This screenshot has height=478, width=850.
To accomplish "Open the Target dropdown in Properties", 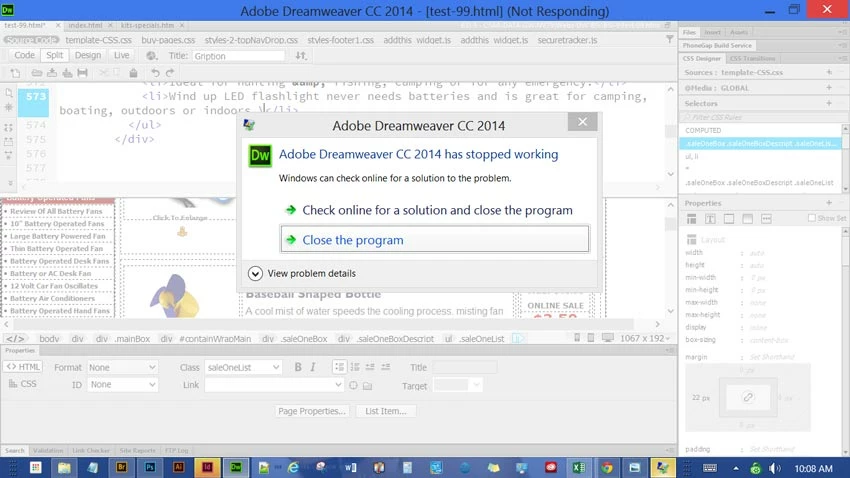I will pos(458,385).
